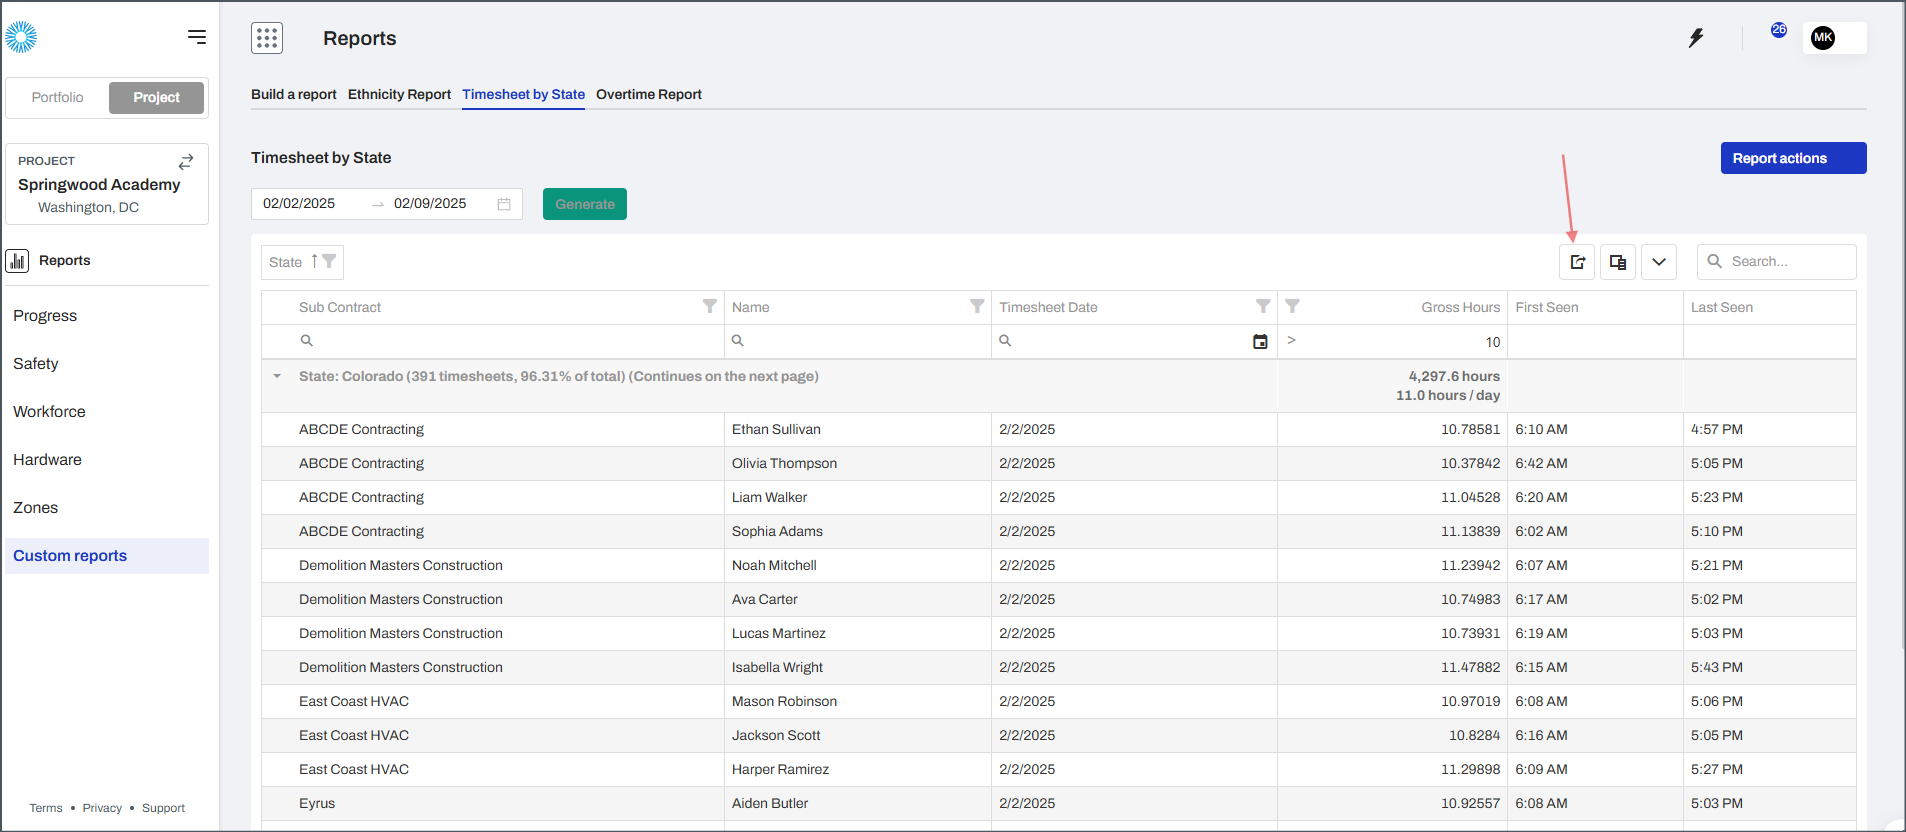The image size is (1906, 832).
Task: Click Springwood Academy project name
Action: [x=99, y=185]
